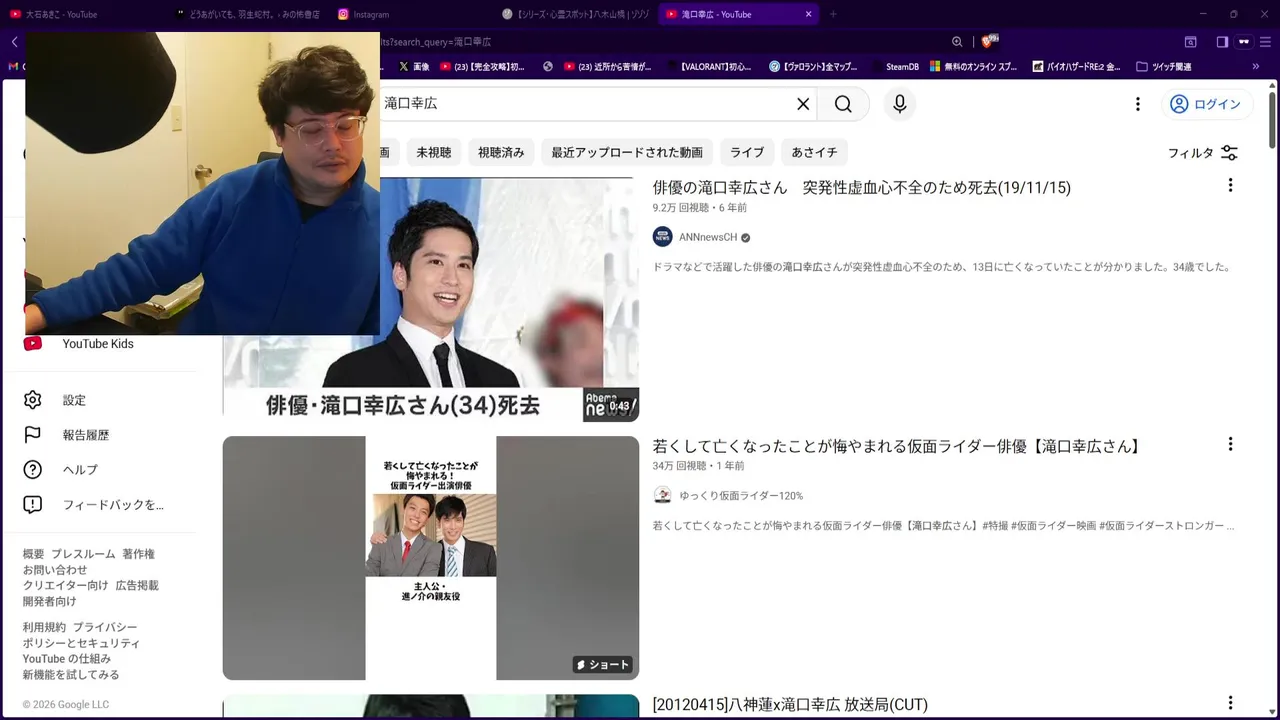Select the 最近アップロードされた動画 chip
The image size is (1280, 720).
coord(627,153)
